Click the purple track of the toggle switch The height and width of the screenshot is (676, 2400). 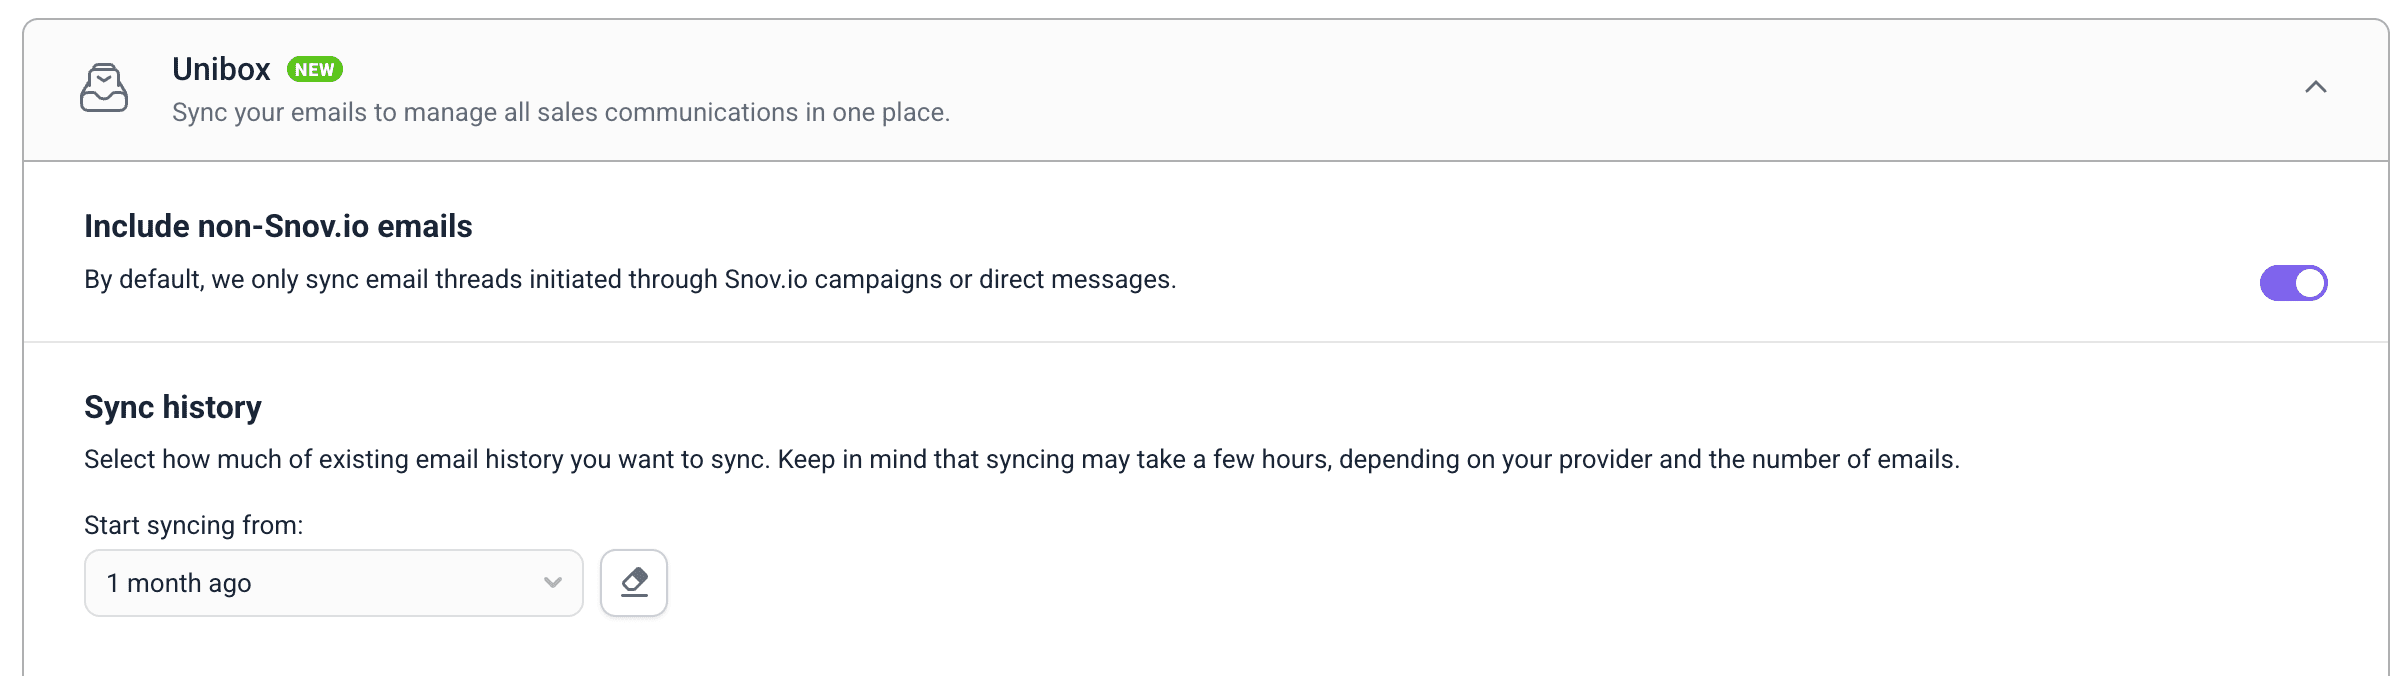pos(2276,283)
